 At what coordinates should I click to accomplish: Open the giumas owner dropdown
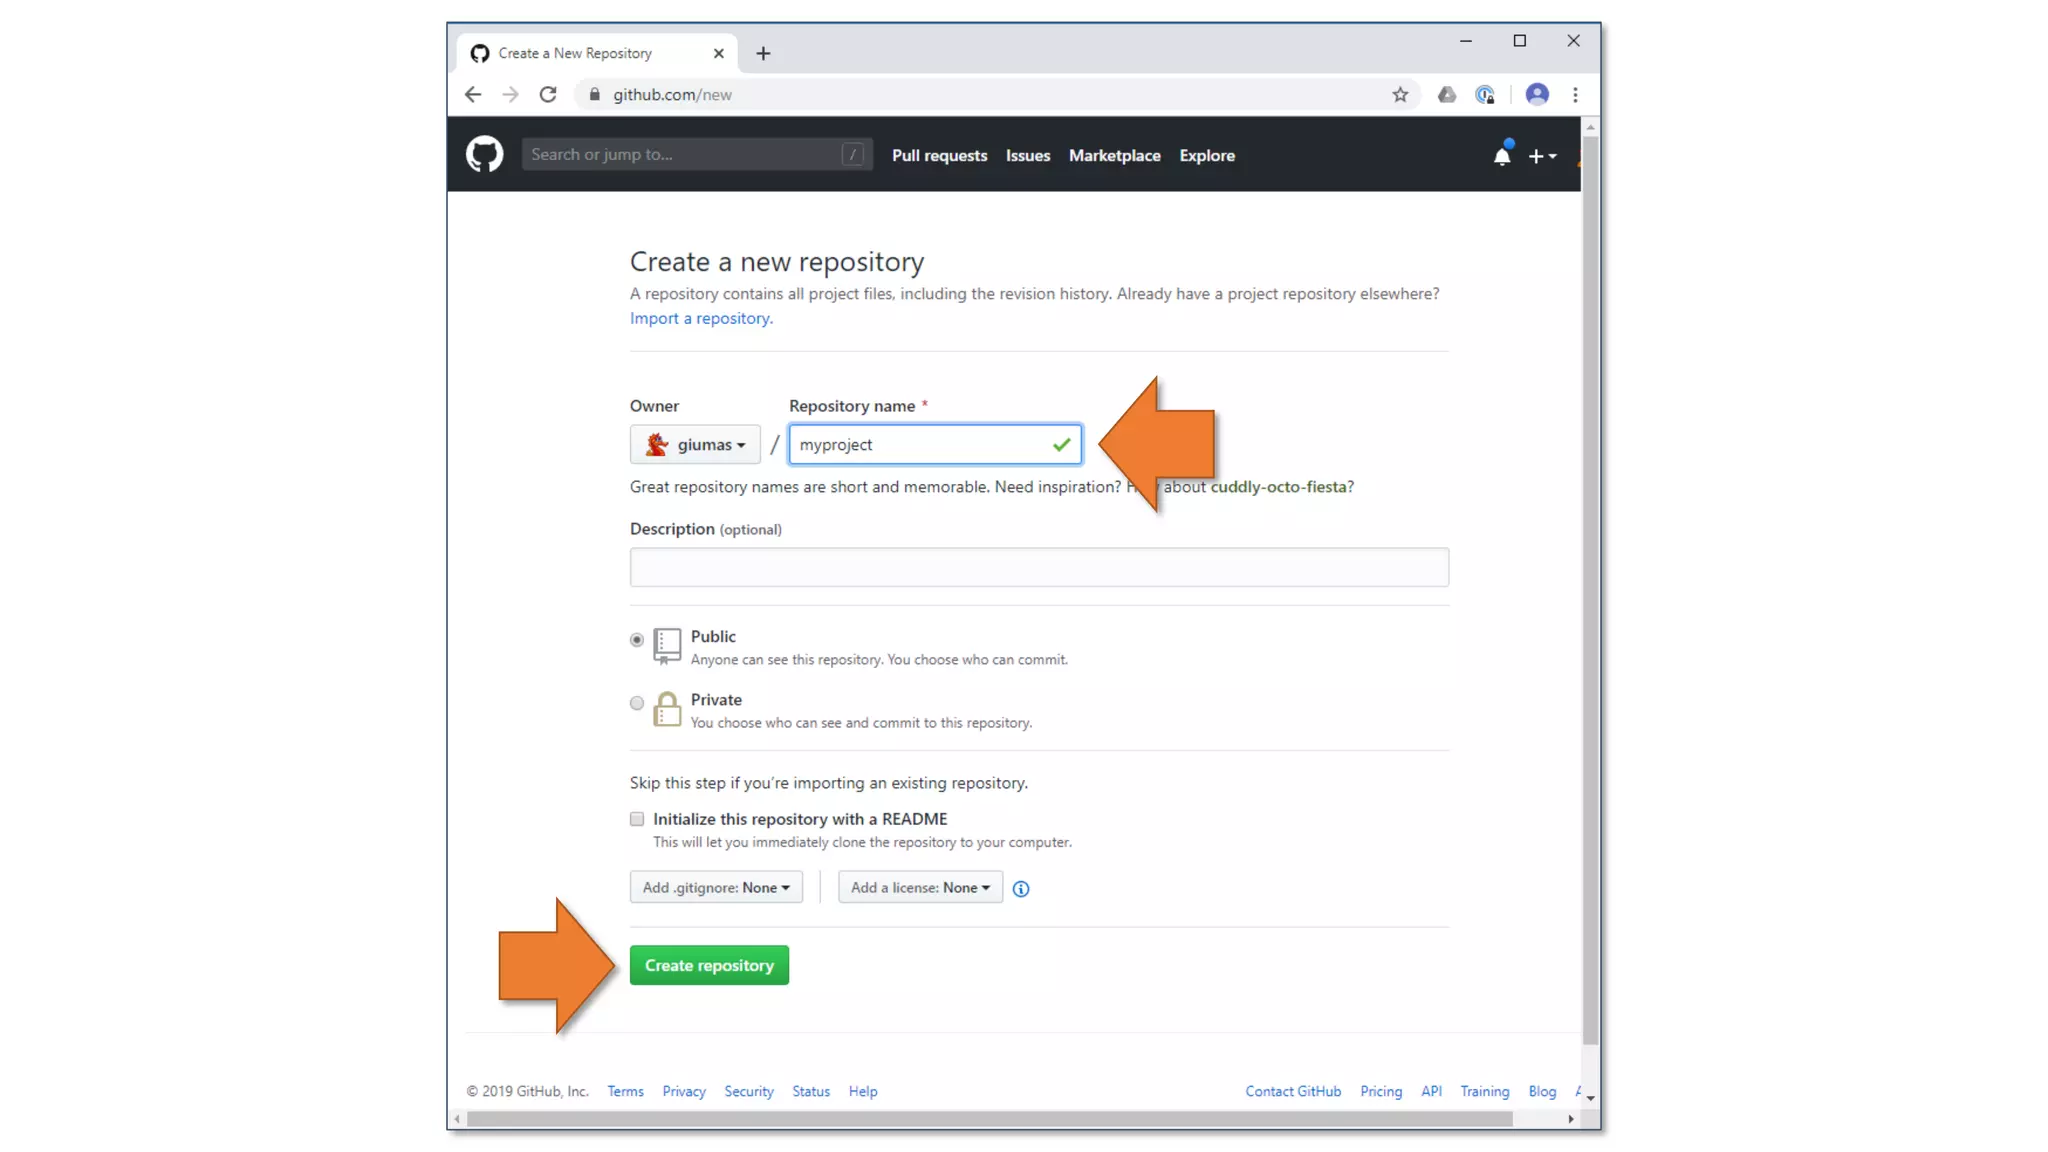695,445
